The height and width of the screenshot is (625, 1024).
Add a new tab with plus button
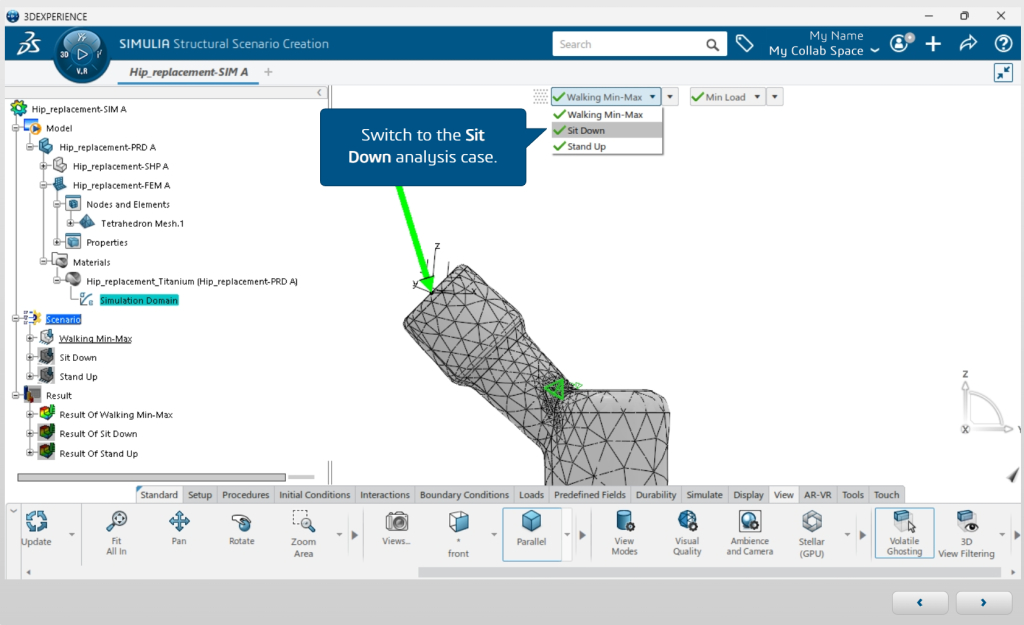(x=268, y=72)
